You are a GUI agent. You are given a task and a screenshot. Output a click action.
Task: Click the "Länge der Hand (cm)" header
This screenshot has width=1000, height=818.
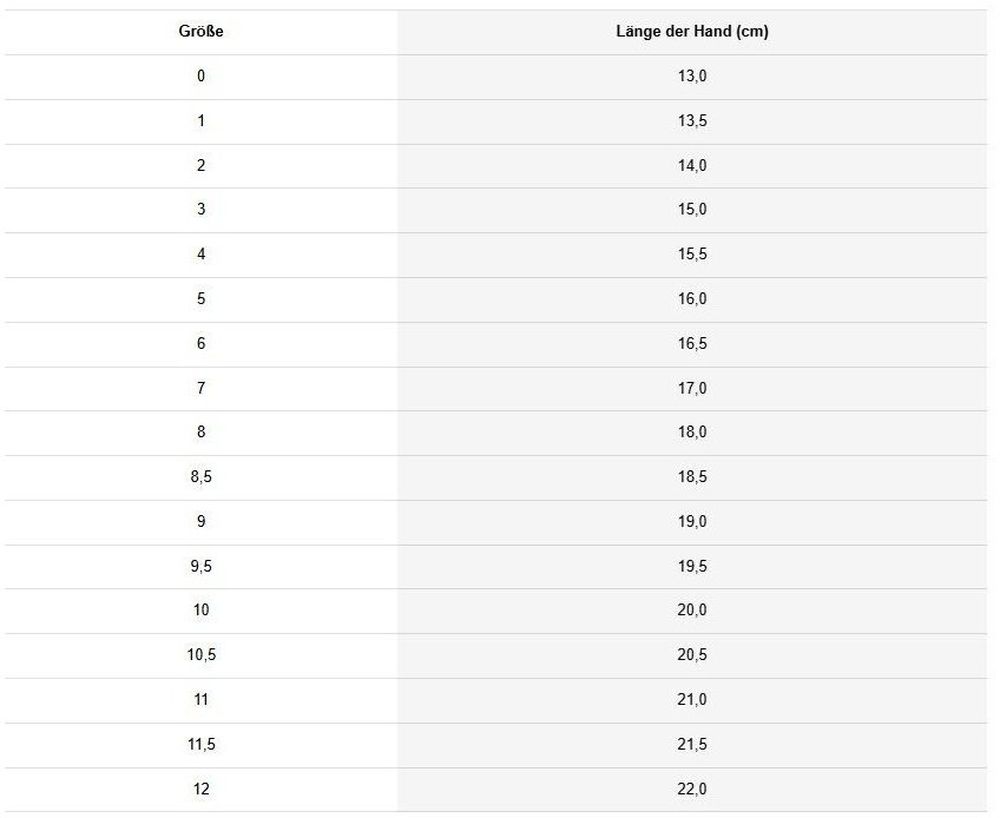pos(692,32)
